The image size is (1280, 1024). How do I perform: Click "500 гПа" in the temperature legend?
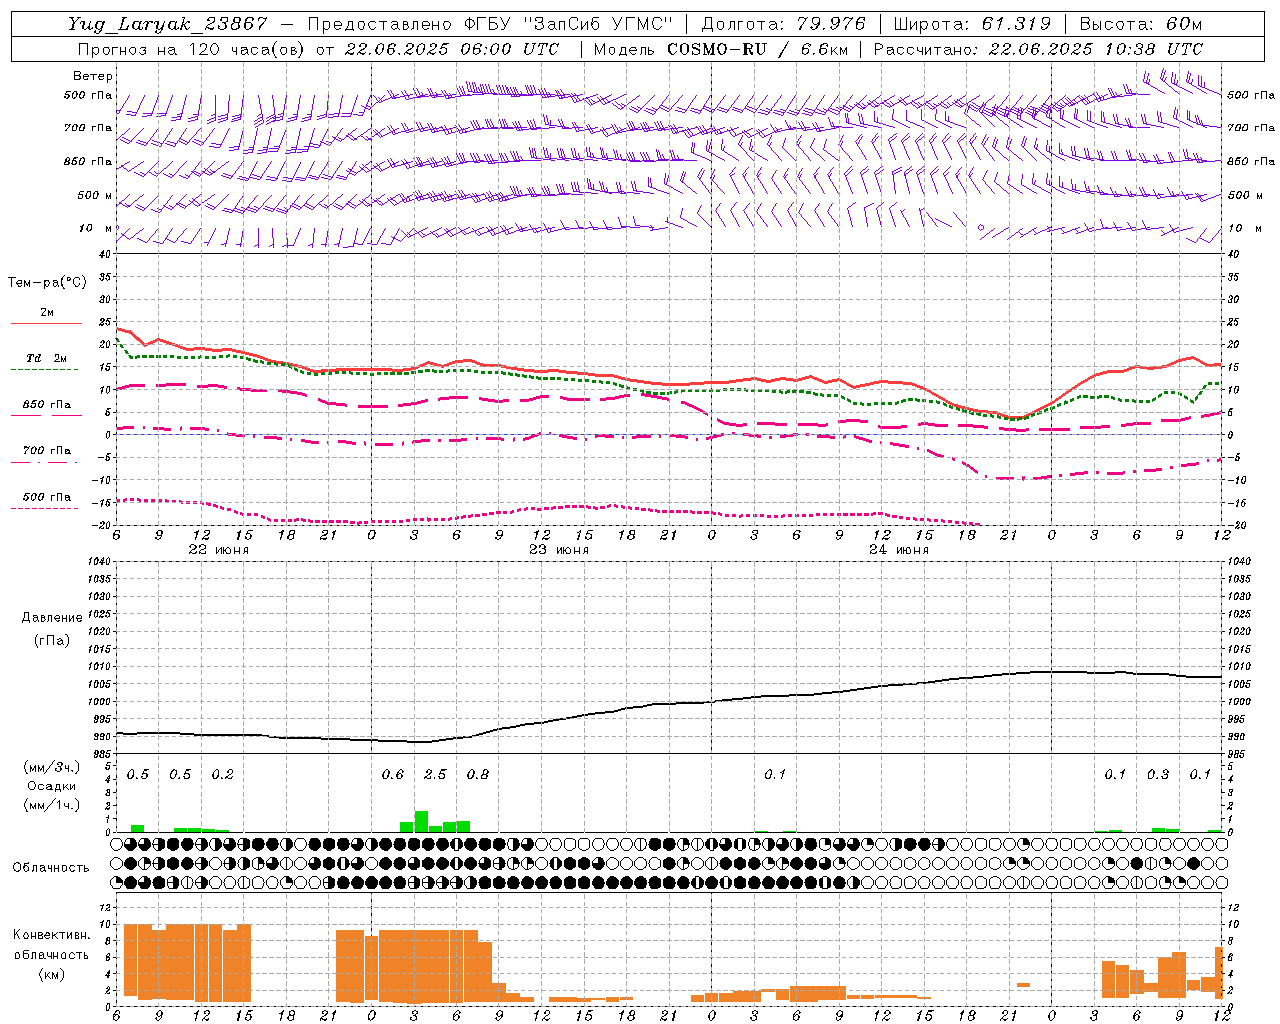(47, 497)
